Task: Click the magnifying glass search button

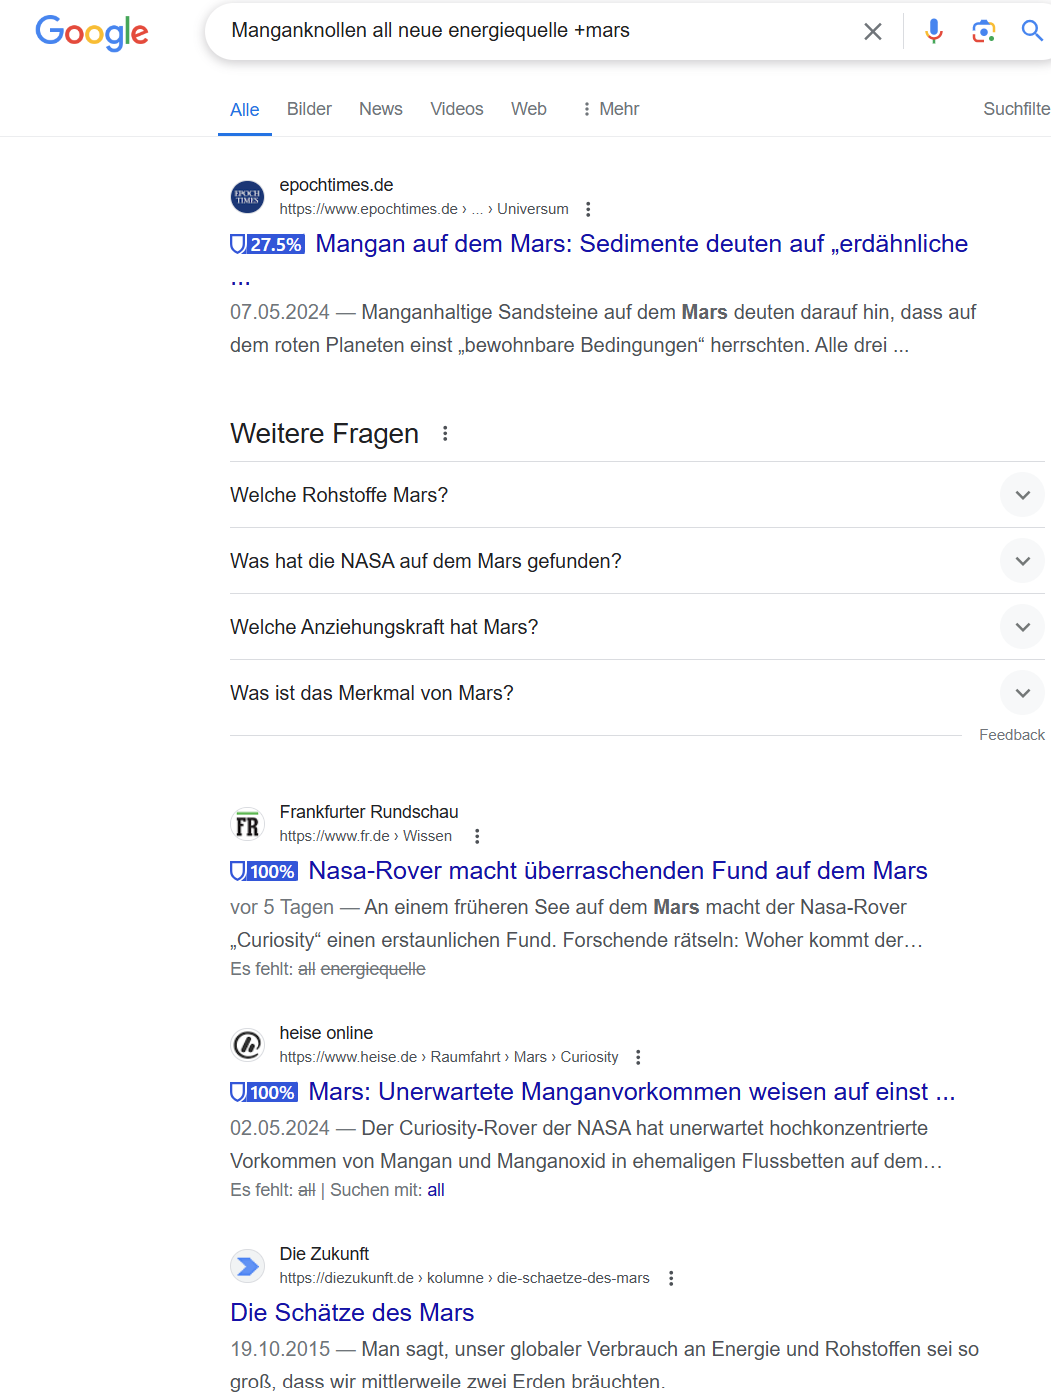Action: click(1032, 31)
